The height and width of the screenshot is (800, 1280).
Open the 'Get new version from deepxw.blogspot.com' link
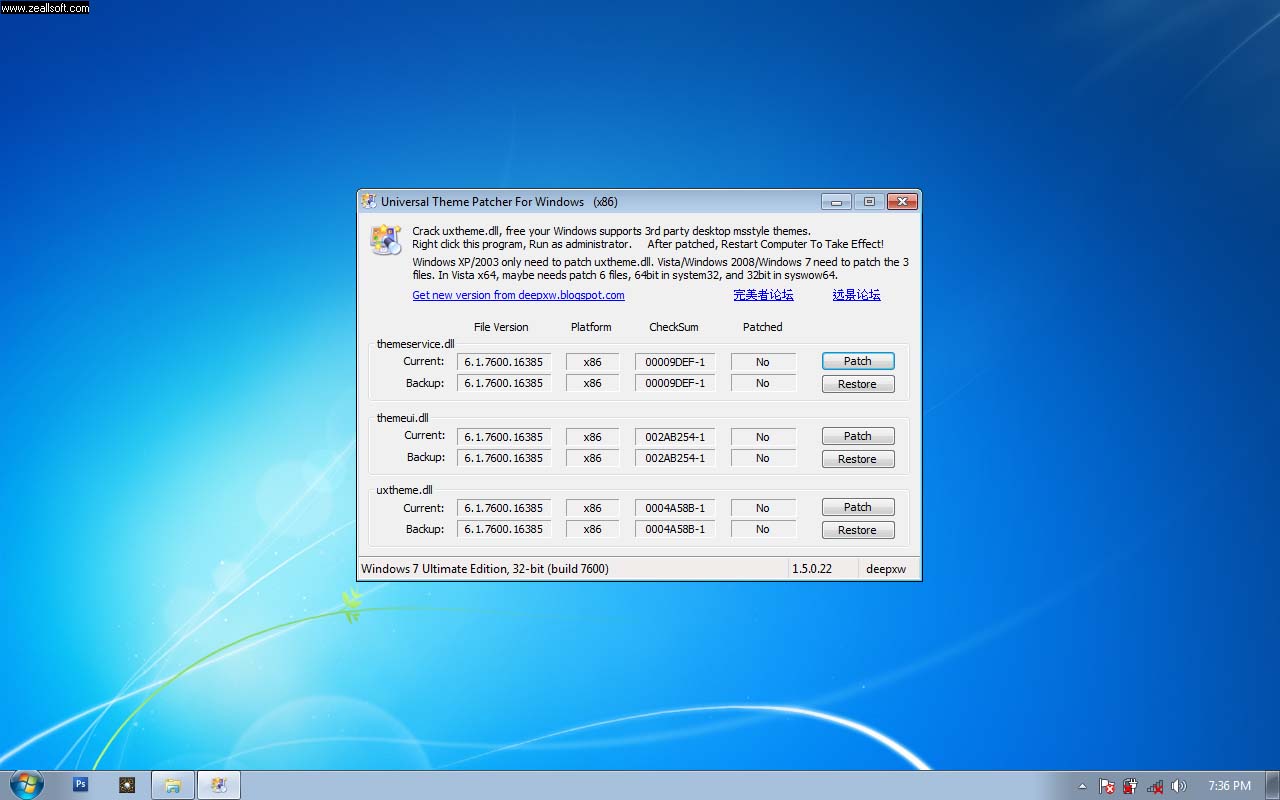[x=518, y=295]
